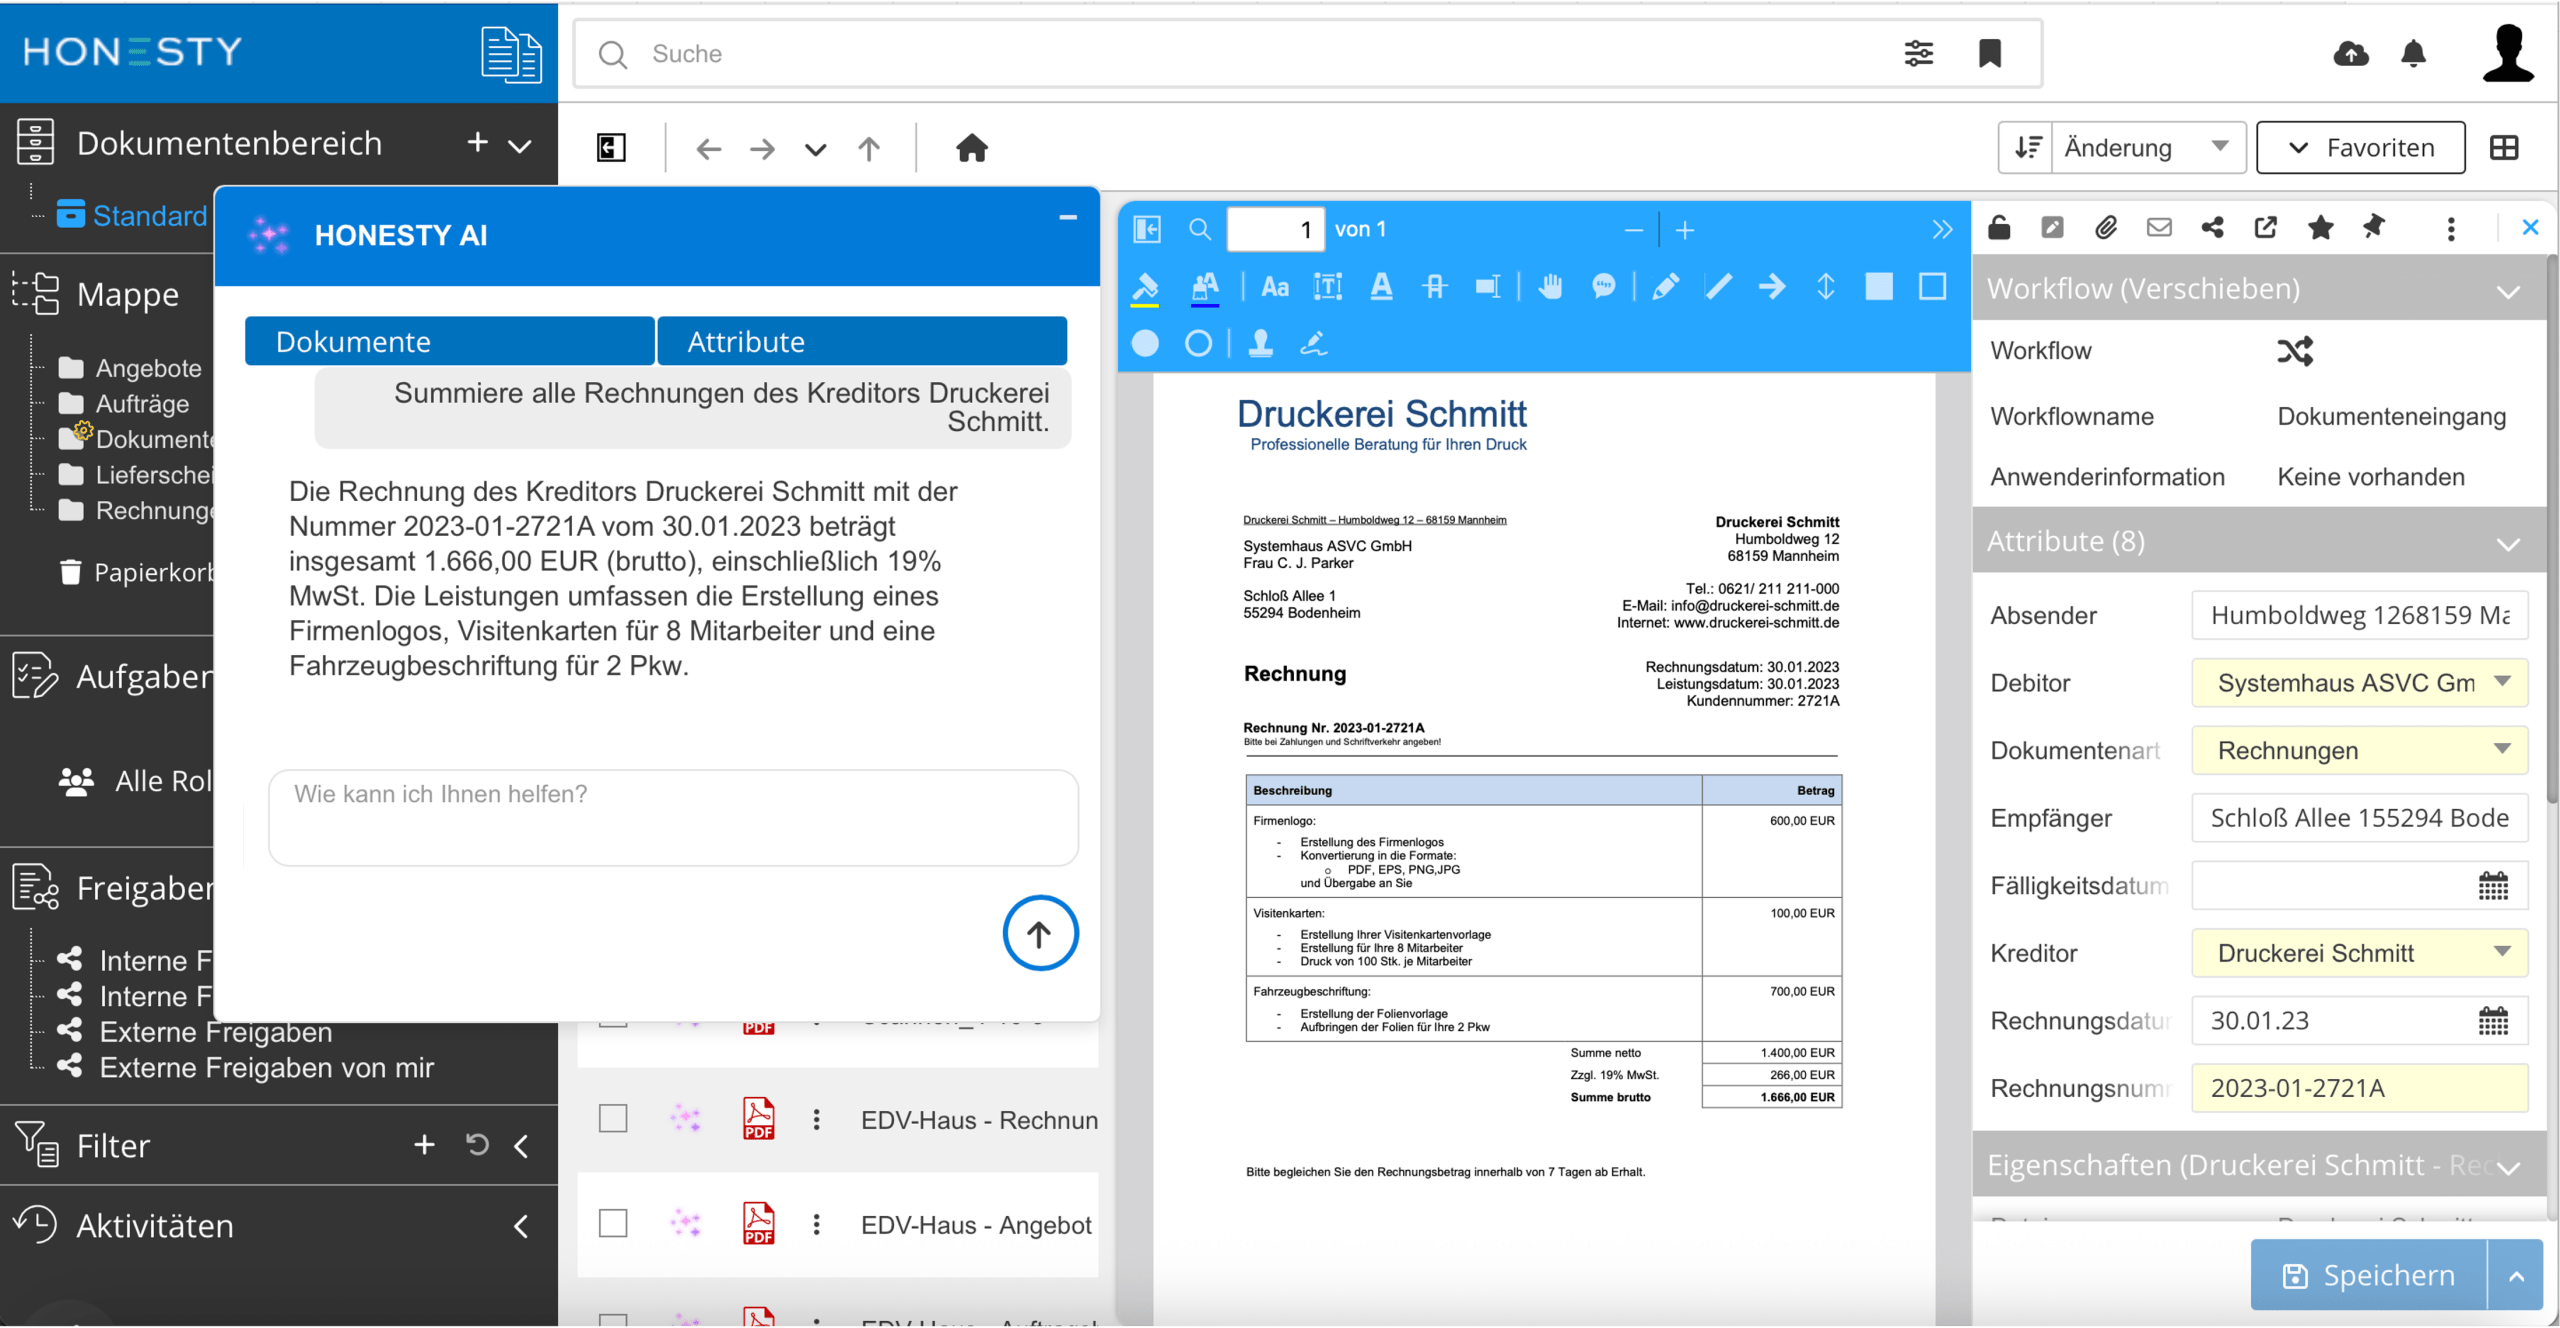Open Änderung sort dropdown
This screenshot has width=2560, height=1328.
[2148, 148]
